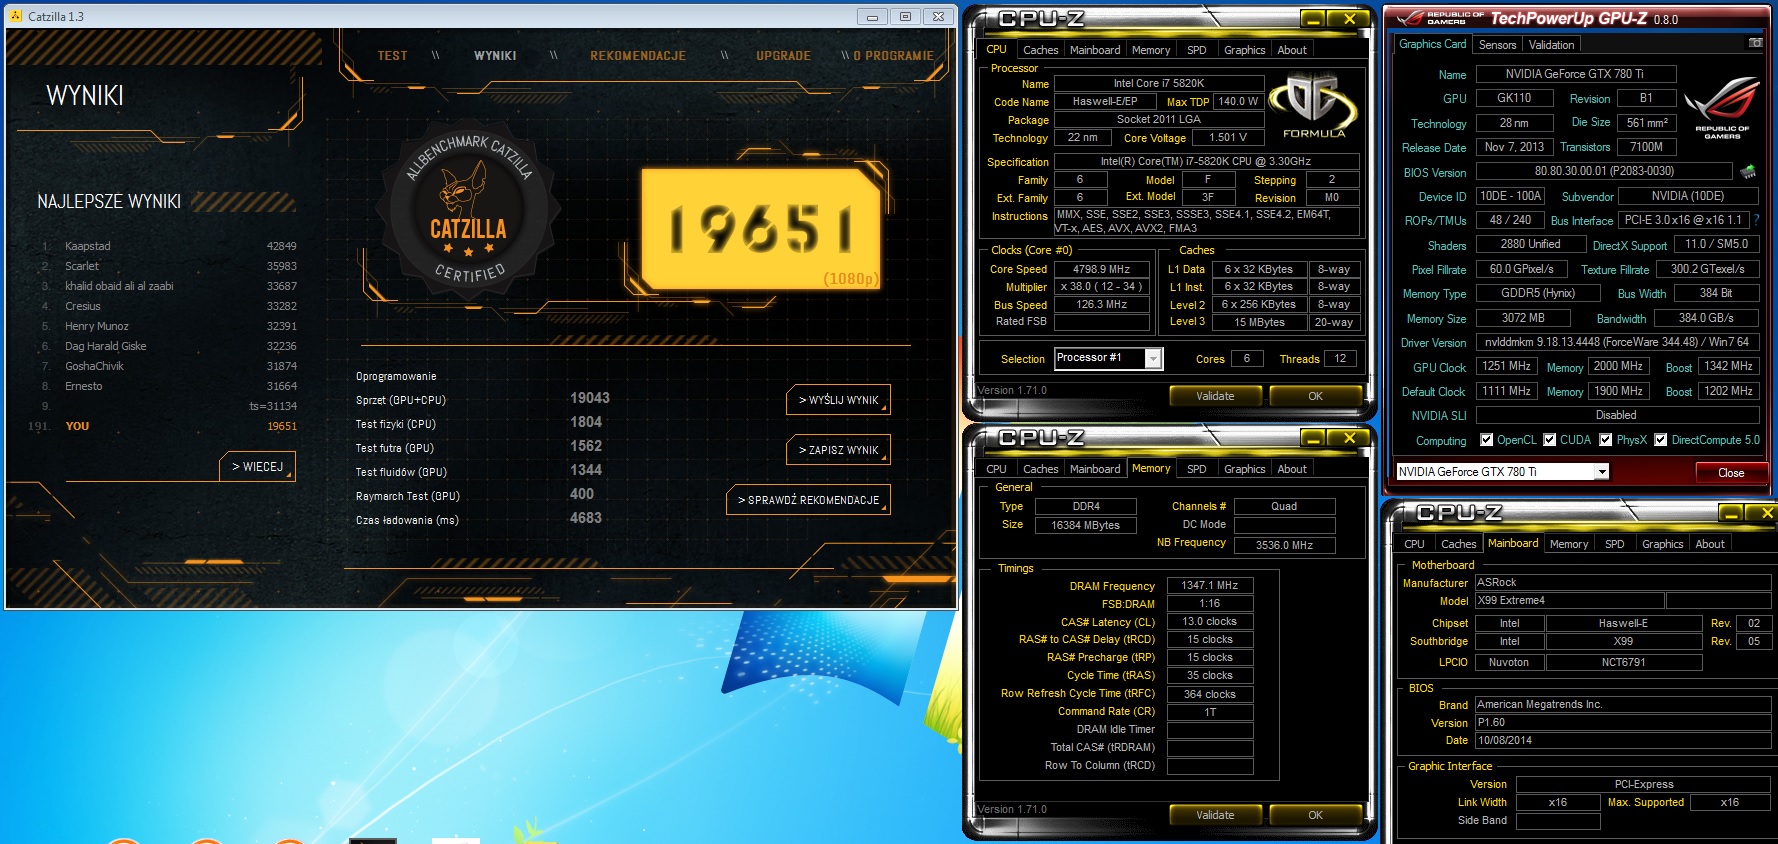Click the Sprzęt (GPU+CPU) score row
Screen dimensions: 1778x844
pos(483,399)
